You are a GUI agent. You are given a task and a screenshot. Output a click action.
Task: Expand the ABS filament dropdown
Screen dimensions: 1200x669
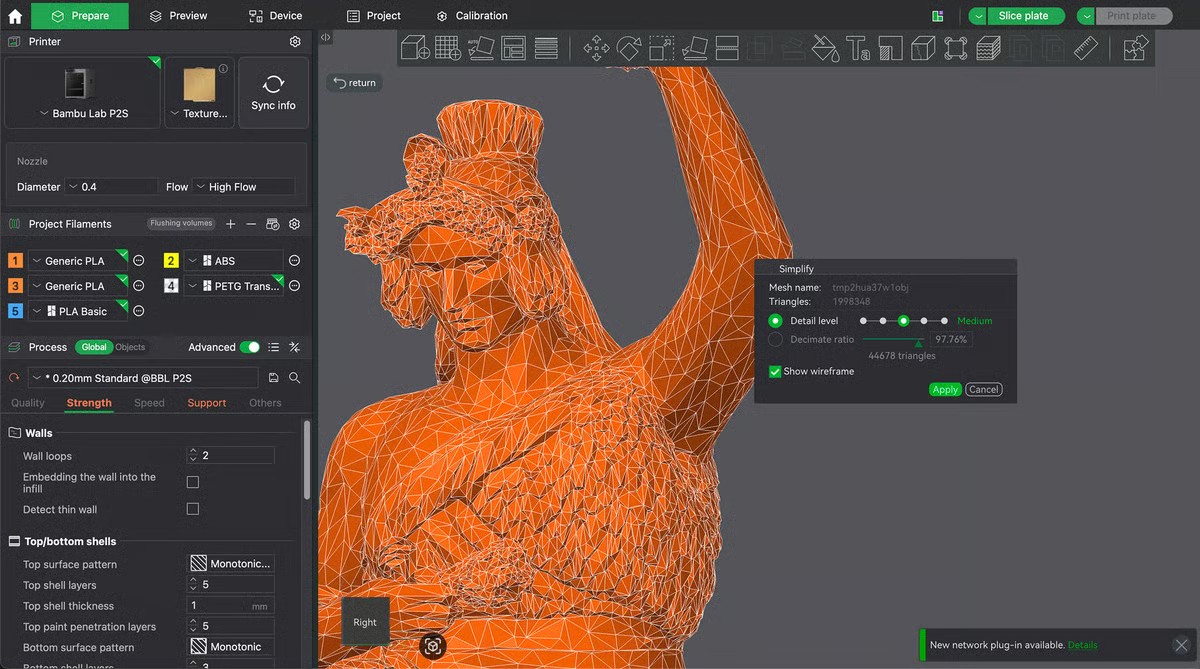click(233, 261)
